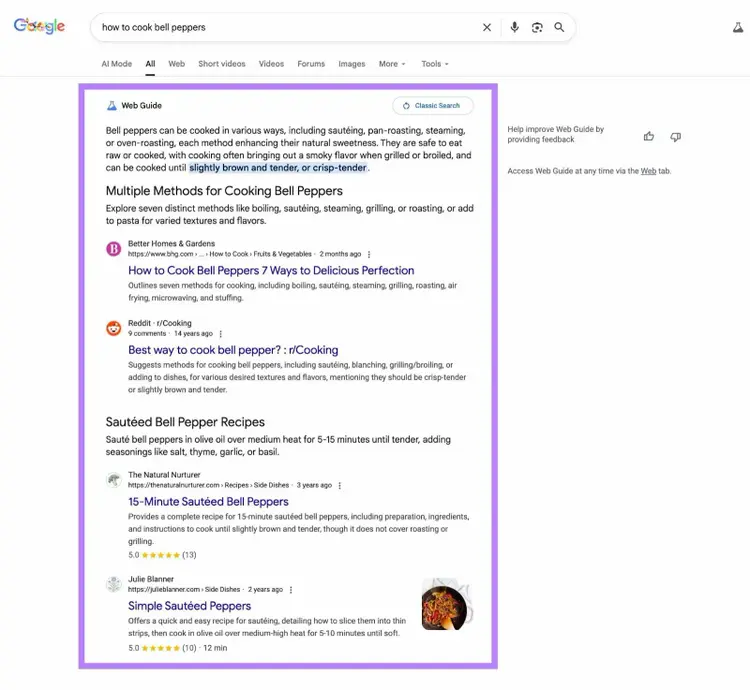The width and height of the screenshot is (750, 690).
Task: Click 'Help improve Web Guide' feedback text
Action: [x=555, y=134]
